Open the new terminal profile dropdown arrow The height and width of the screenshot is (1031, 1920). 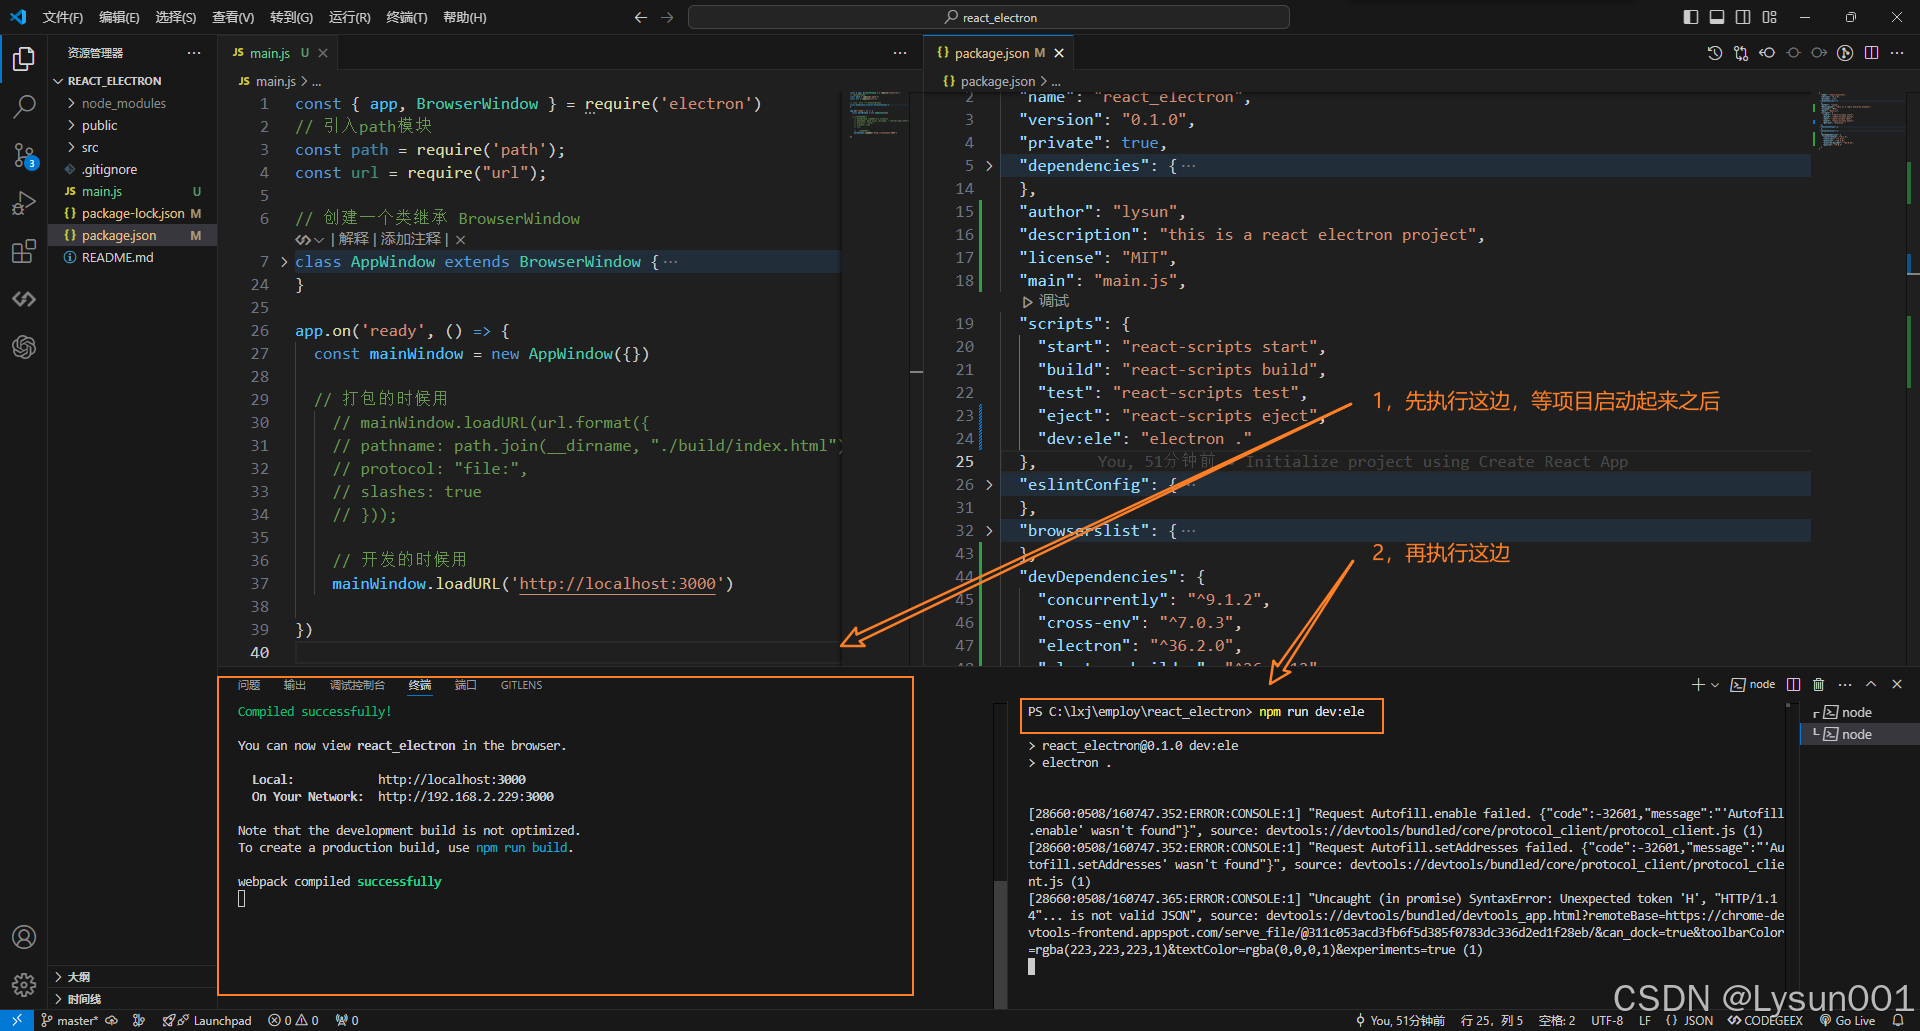pos(1715,685)
